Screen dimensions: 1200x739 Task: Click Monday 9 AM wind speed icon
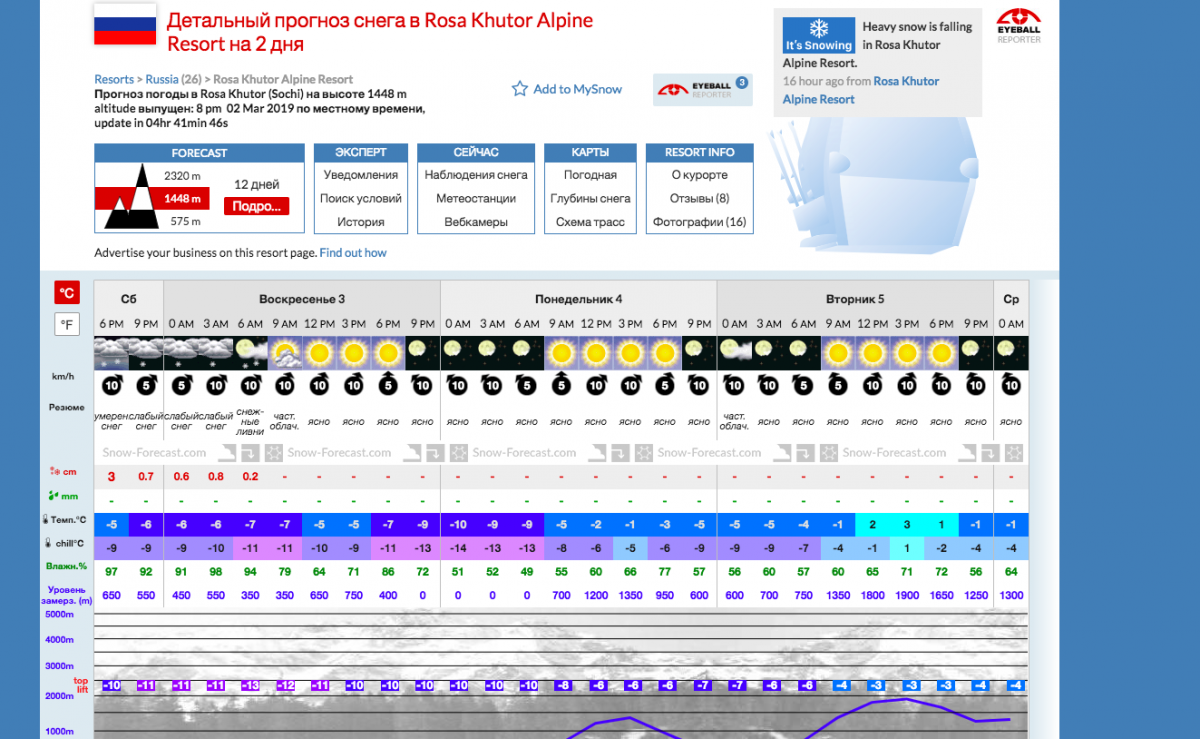click(561, 385)
